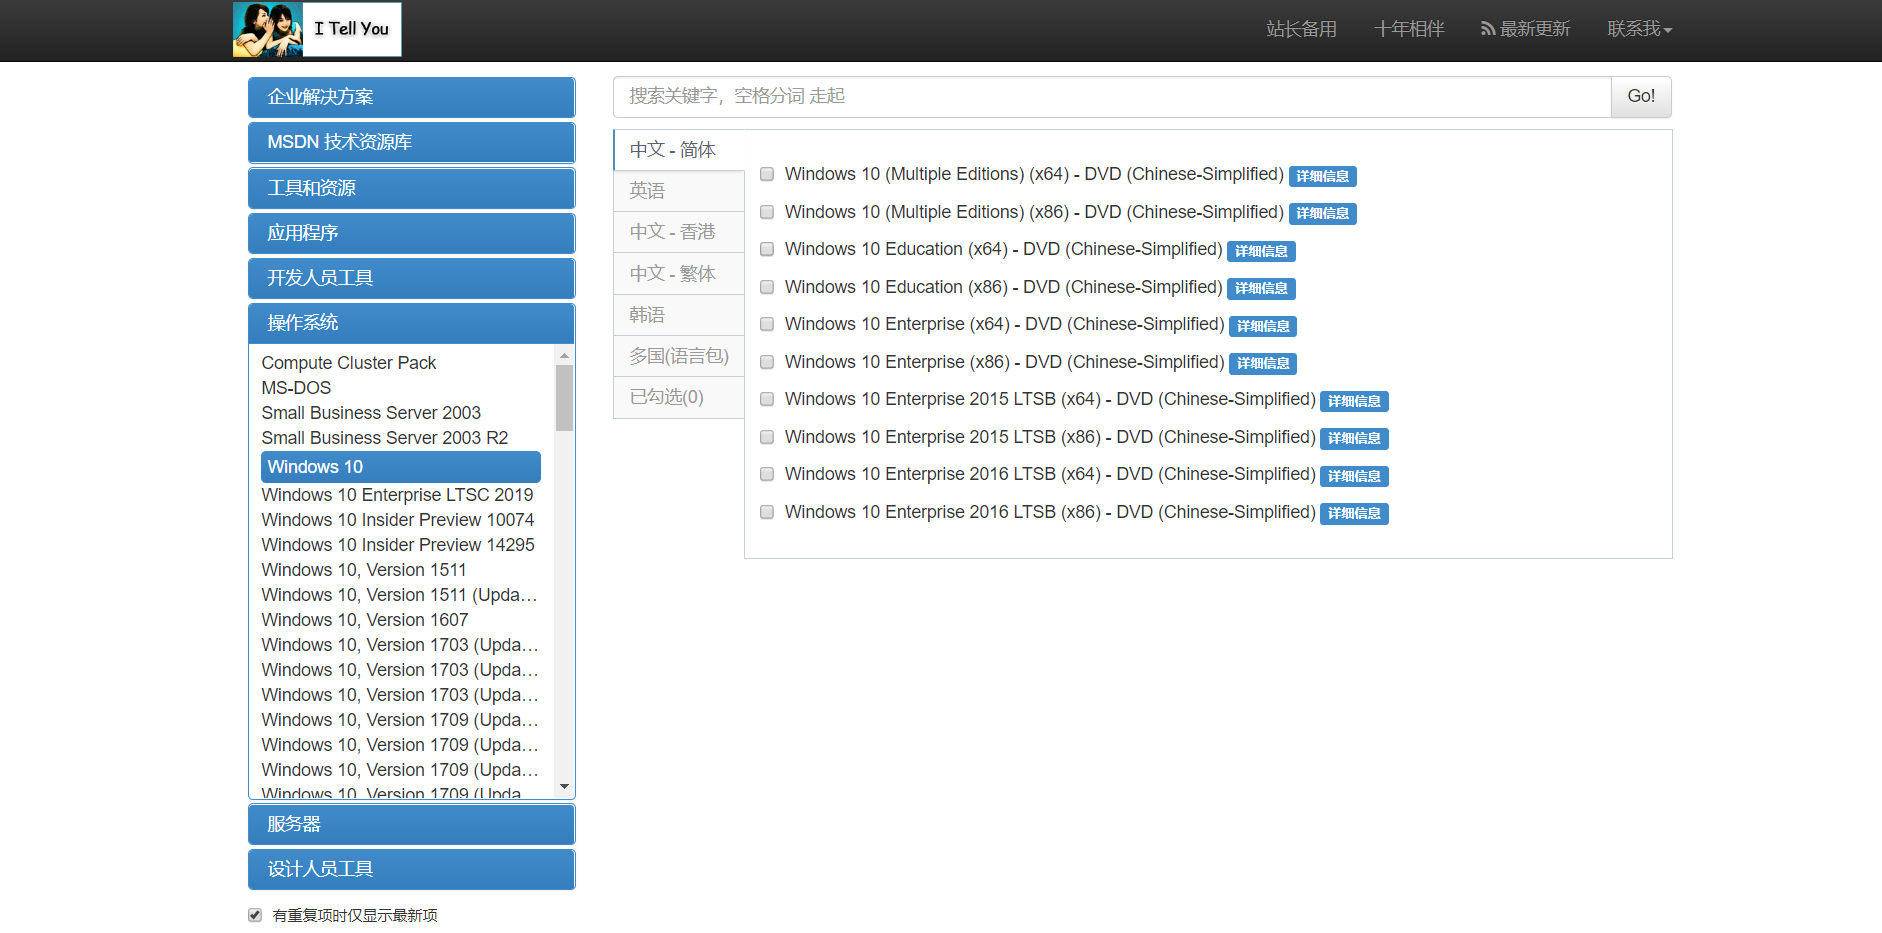The height and width of the screenshot is (933, 1882).
Task: Check Enterprise 2015 LTSB x86 checkbox
Action: (767, 437)
